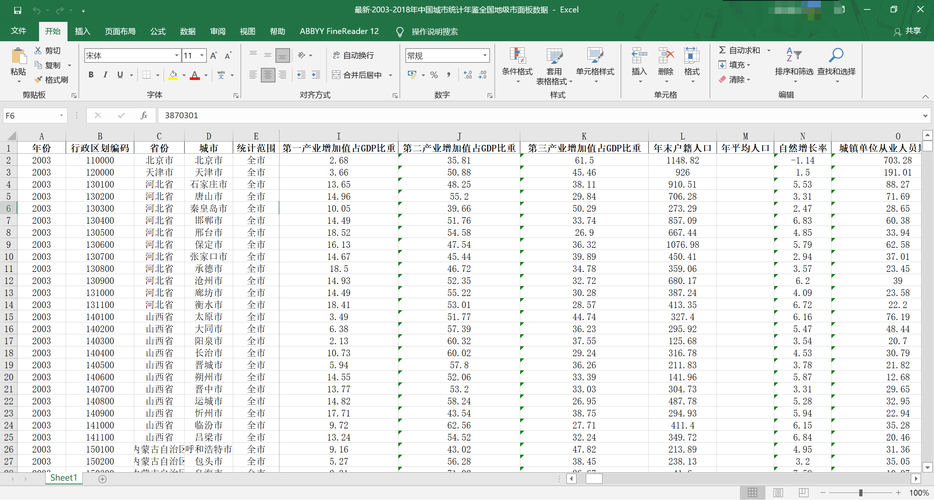The height and width of the screenshot is (500, 934).
Task: Toggle underline formatting
Action: 120,75
